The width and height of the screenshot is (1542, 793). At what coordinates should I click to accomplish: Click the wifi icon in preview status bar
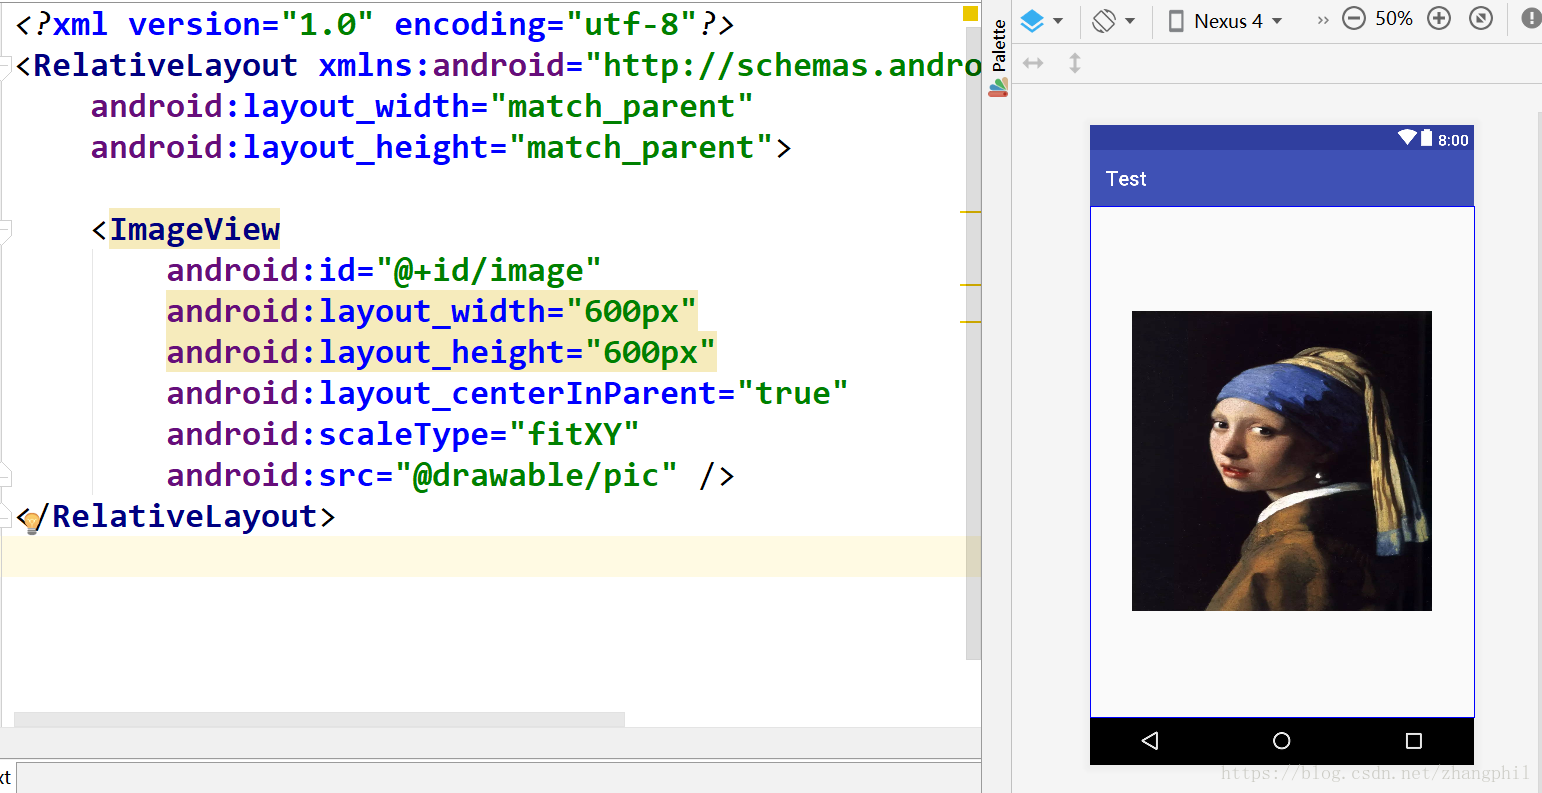(1408, 138)
